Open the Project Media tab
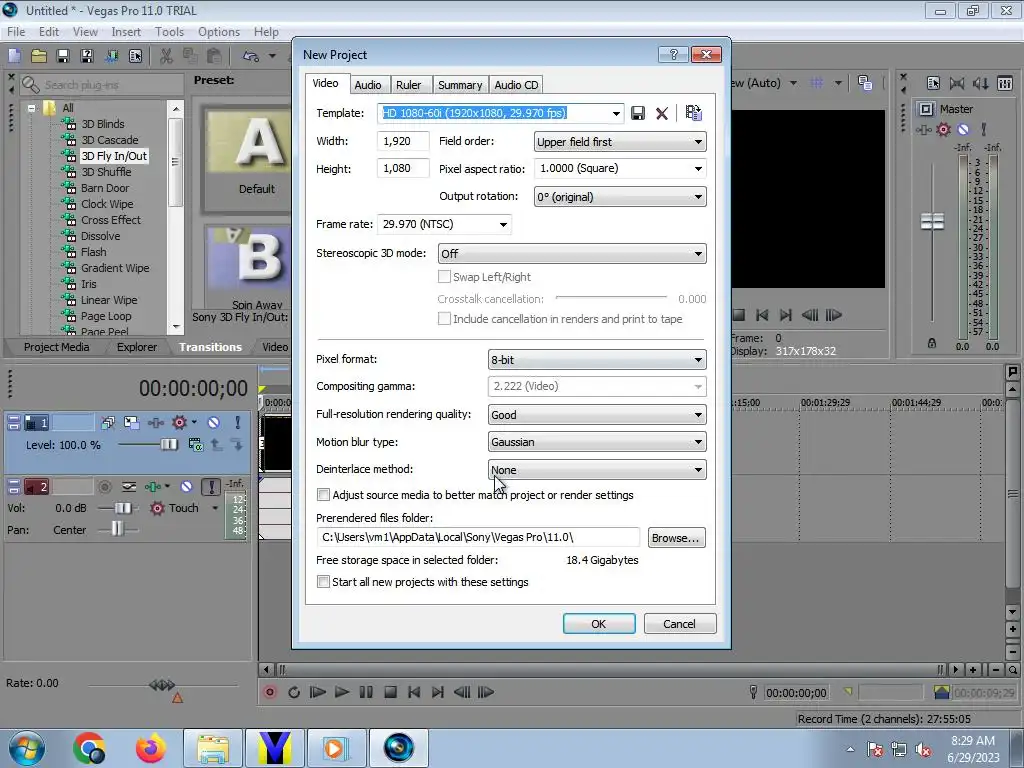 pos(56,347)
